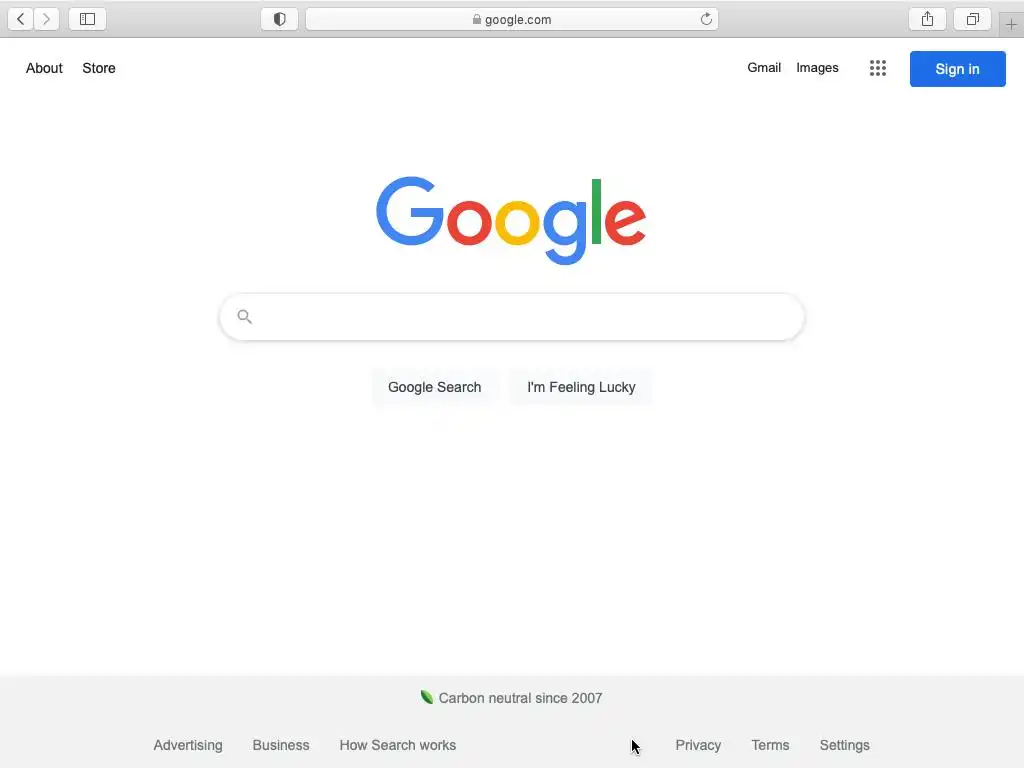Reload the page with the refresh icon

pos(706,19)
